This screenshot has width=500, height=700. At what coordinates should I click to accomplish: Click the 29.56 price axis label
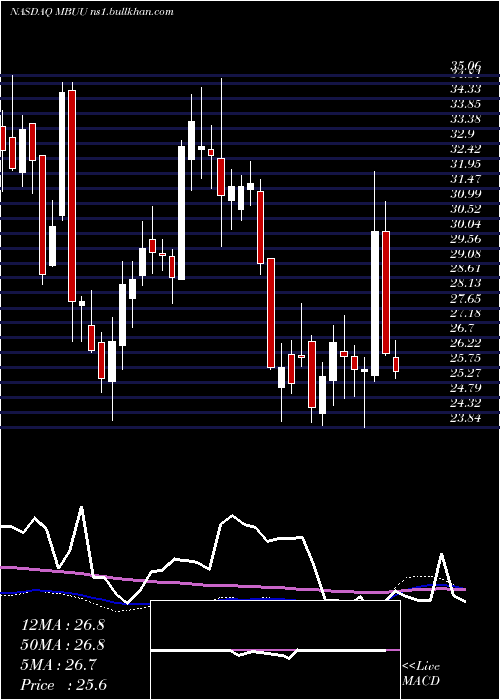[x=466, y=239]
